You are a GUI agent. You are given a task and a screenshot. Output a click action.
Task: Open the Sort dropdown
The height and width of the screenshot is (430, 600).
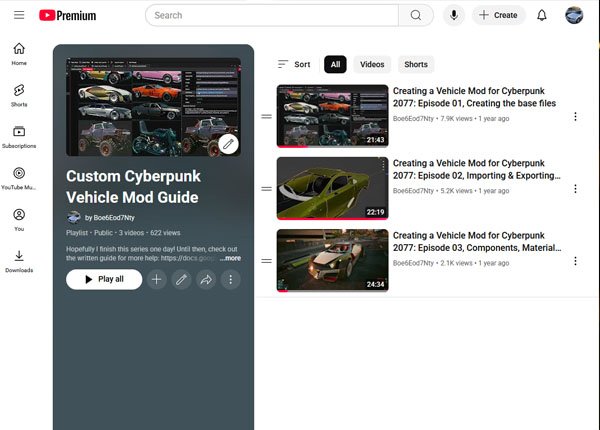pos(293,64)
